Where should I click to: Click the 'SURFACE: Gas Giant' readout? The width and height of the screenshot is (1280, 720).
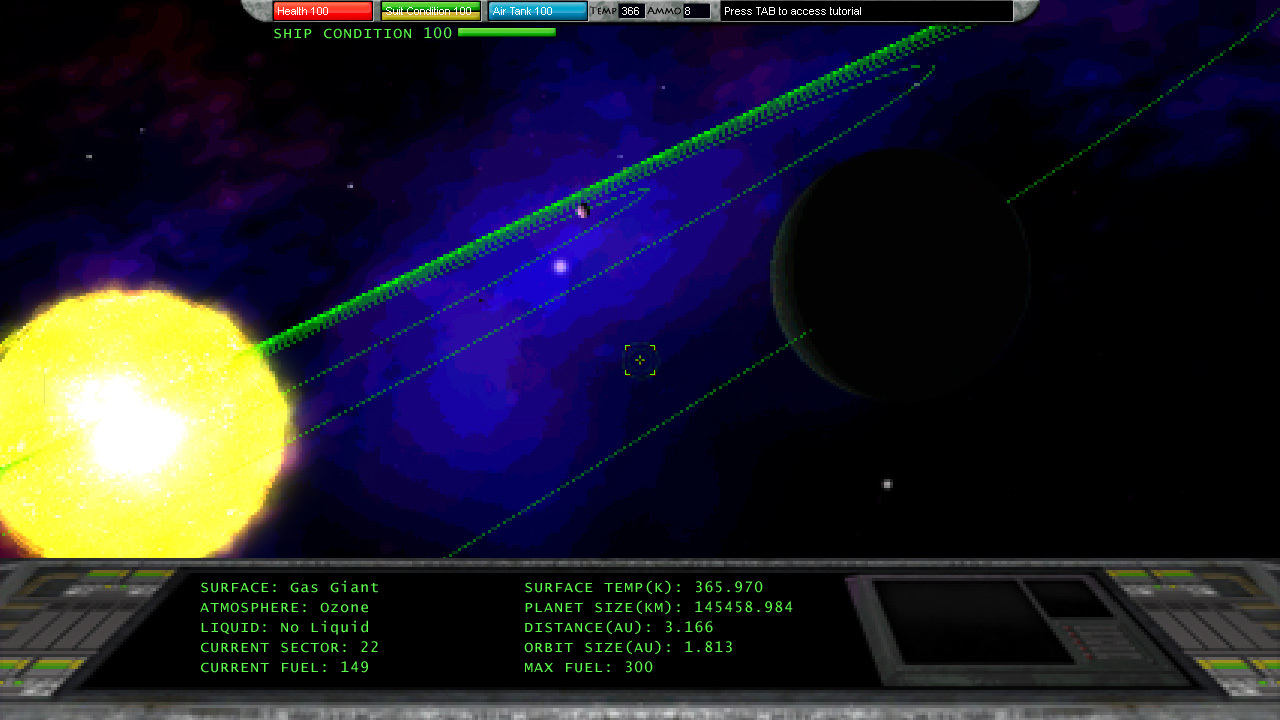pyautogui.click(x=290, y=588)
